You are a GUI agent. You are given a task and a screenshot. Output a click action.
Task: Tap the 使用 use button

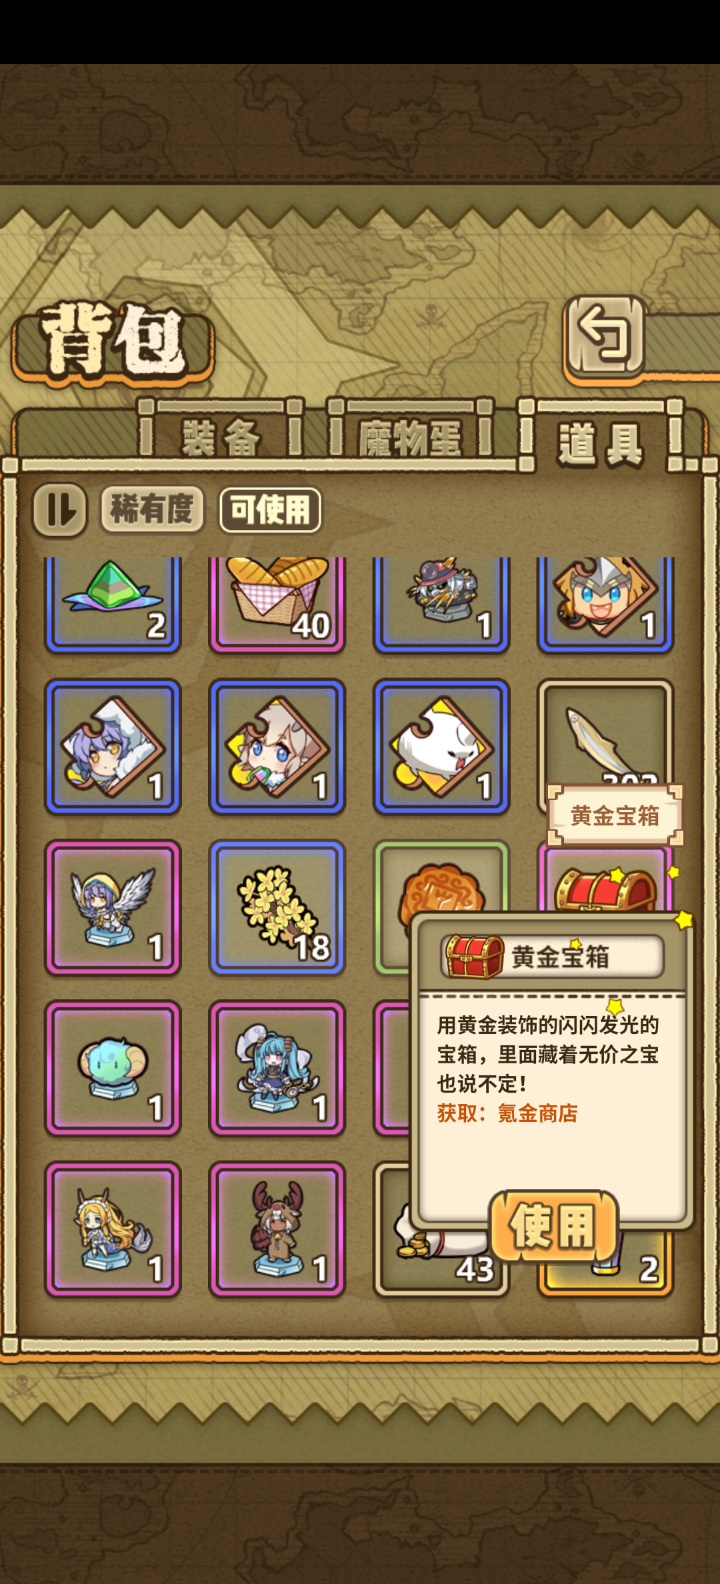coord(553,1226)
